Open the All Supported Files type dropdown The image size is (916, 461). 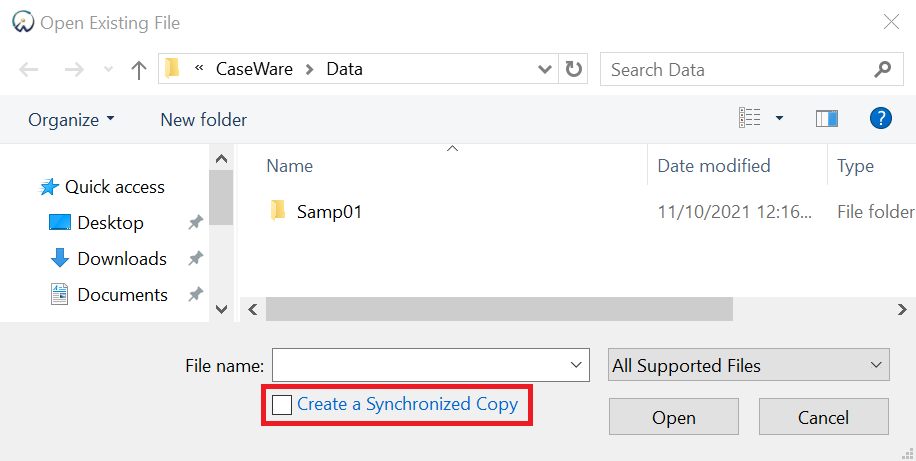(x=749, y=365)
